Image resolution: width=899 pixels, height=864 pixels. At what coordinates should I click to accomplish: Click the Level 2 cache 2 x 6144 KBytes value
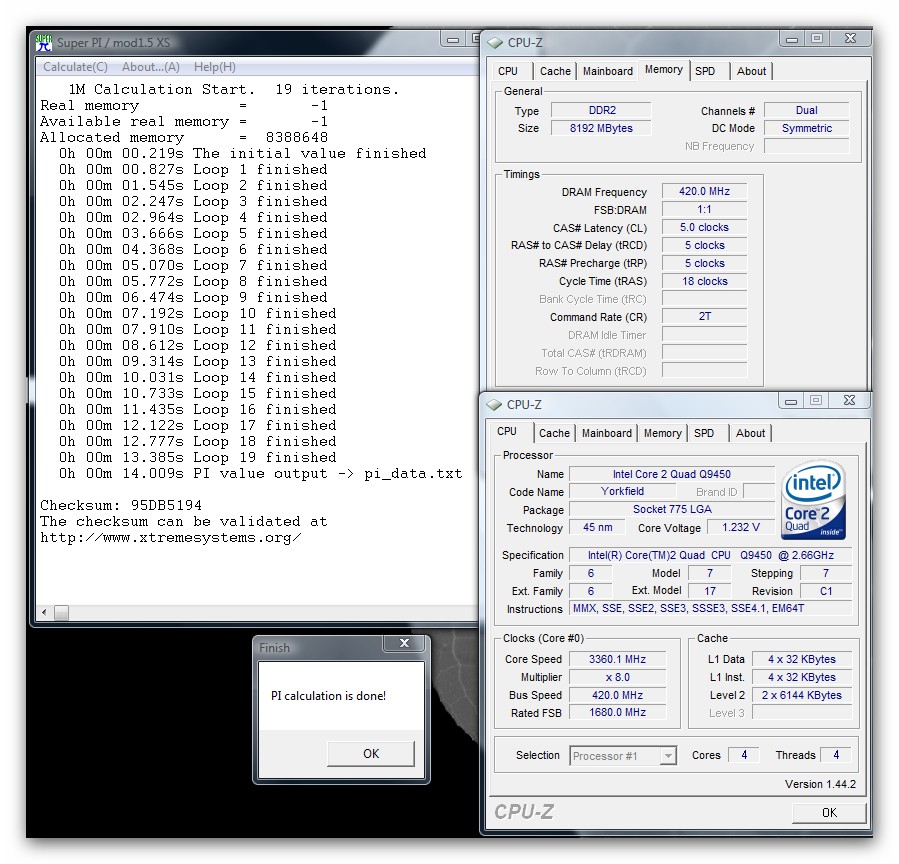[802, 695]
